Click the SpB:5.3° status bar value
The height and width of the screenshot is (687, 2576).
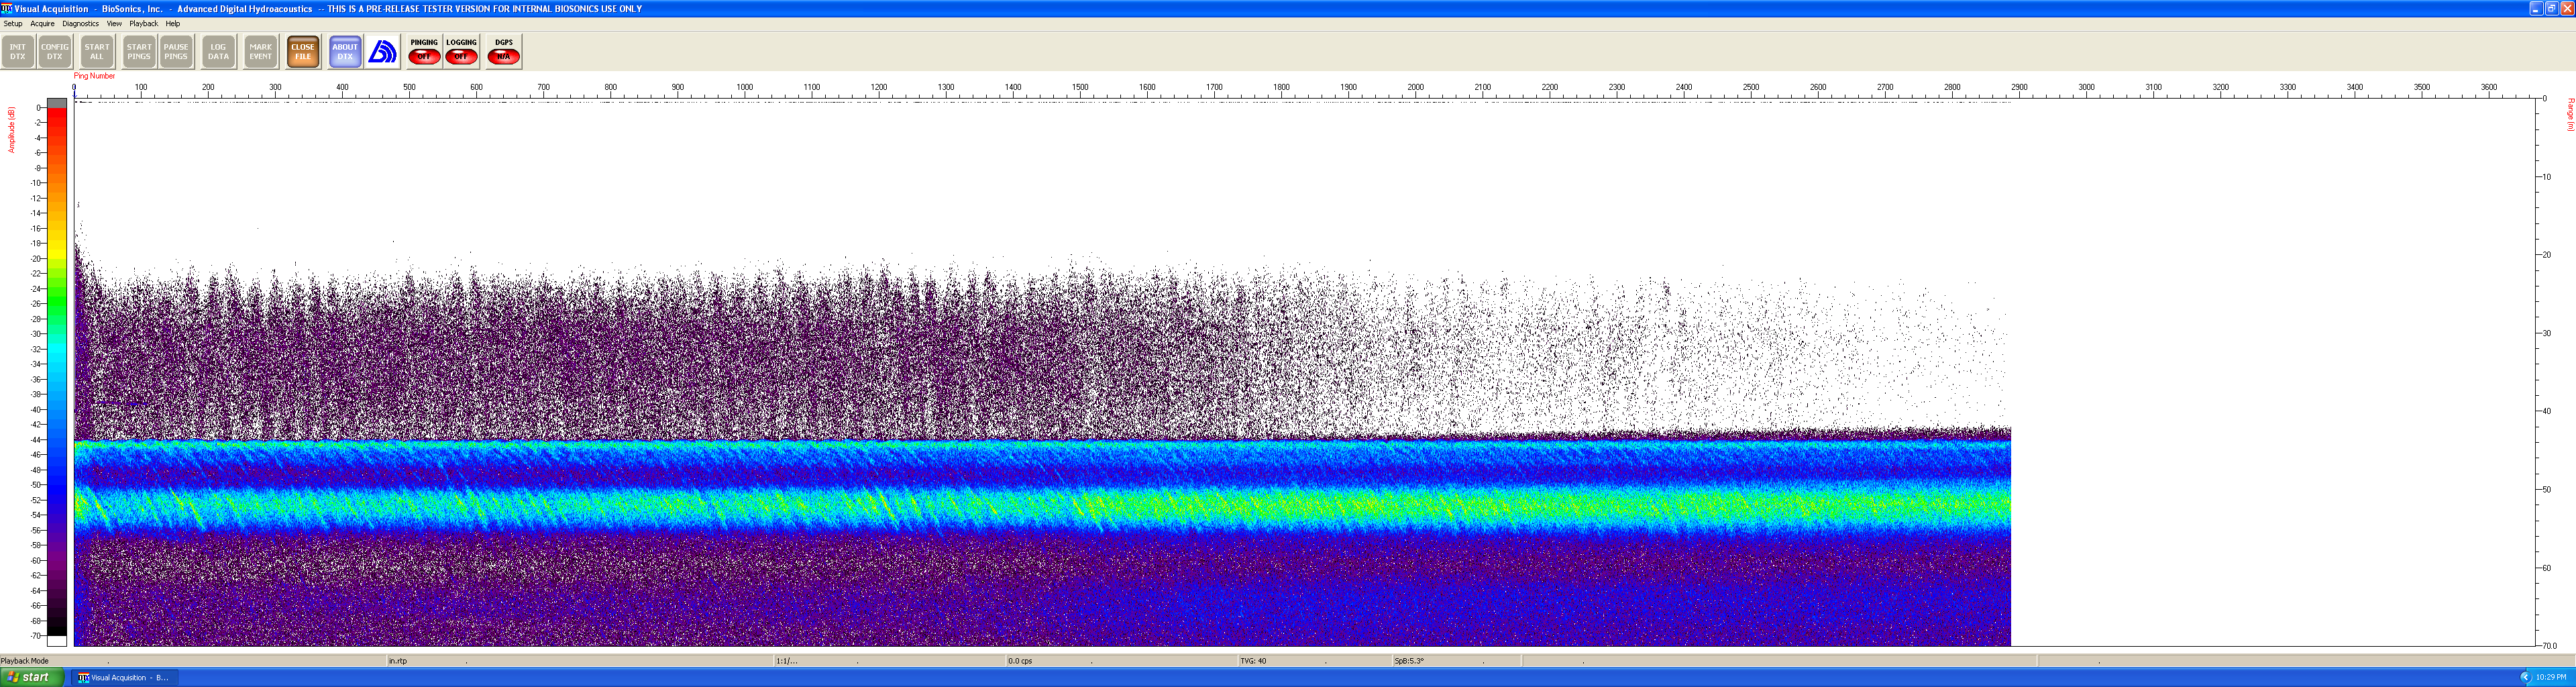pyautogui.click(x=1409, y=661)
